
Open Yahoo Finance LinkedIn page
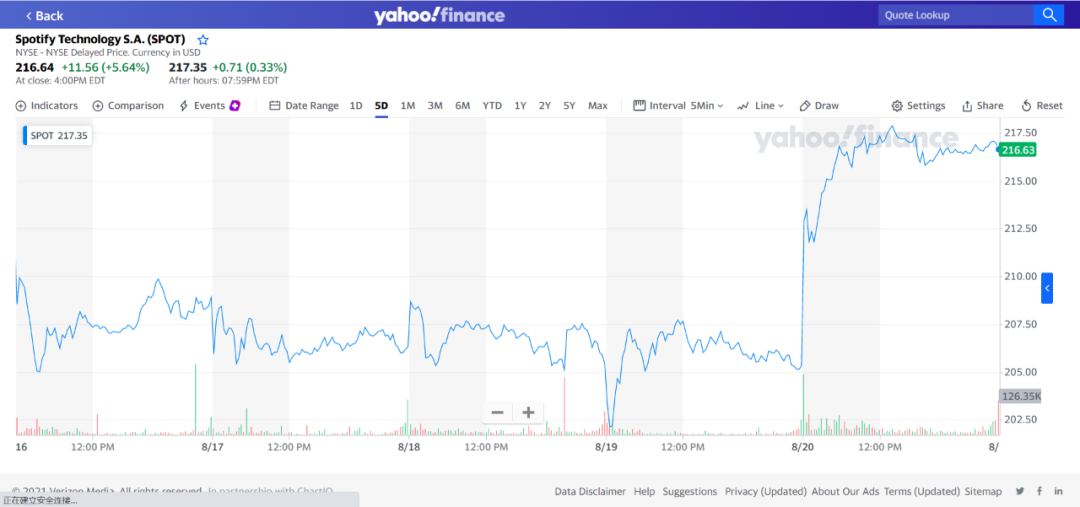point(1058,491)
